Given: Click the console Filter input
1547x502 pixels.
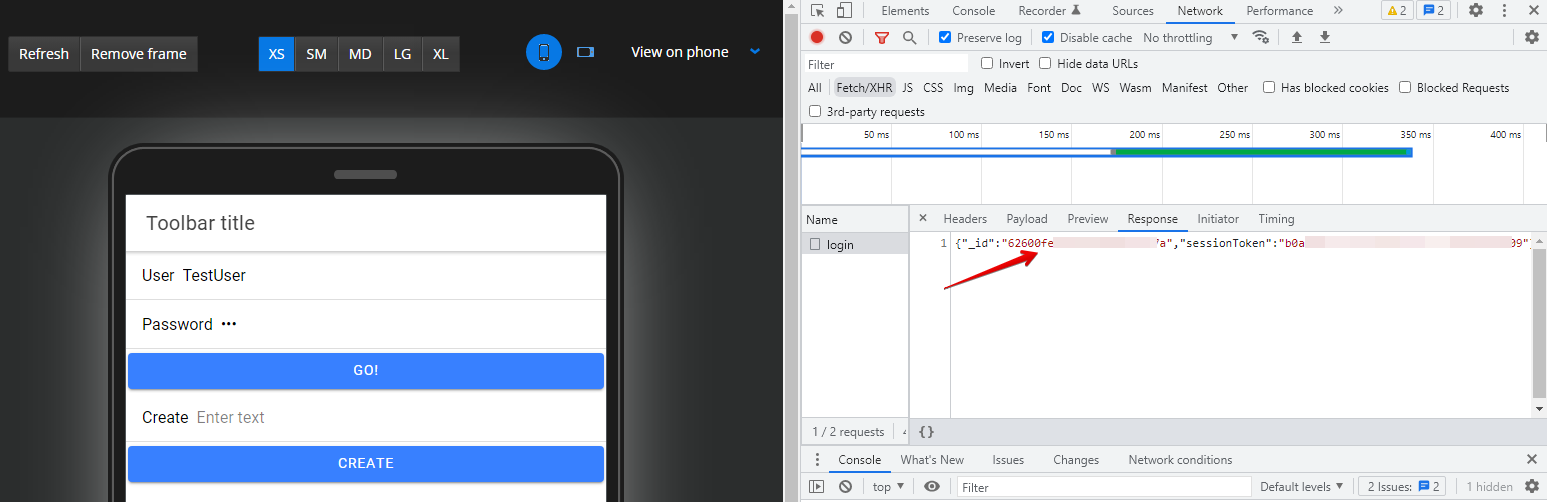Looking at the screenshot, I should pos(1103,487).
